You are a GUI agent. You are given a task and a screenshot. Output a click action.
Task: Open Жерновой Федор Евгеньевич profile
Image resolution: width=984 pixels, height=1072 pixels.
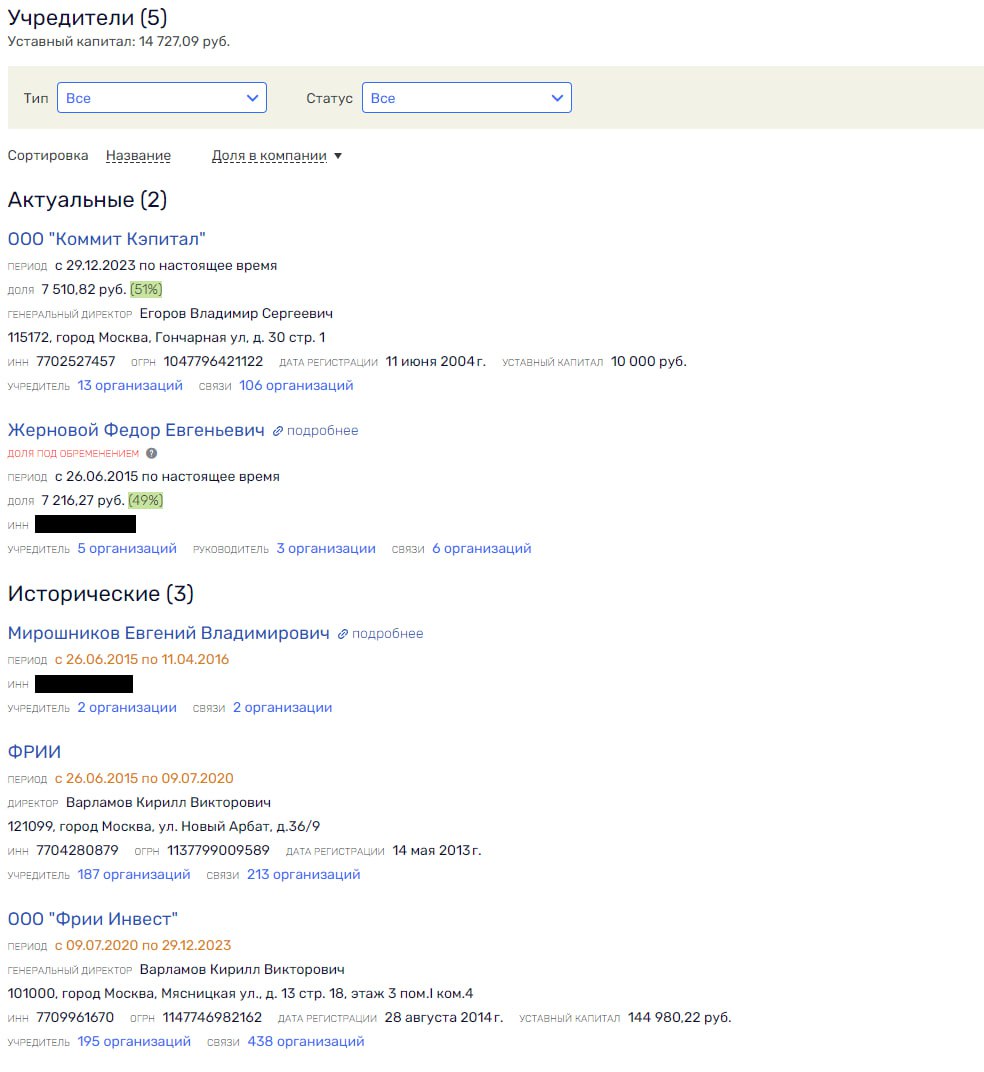(x=136, y=430)
